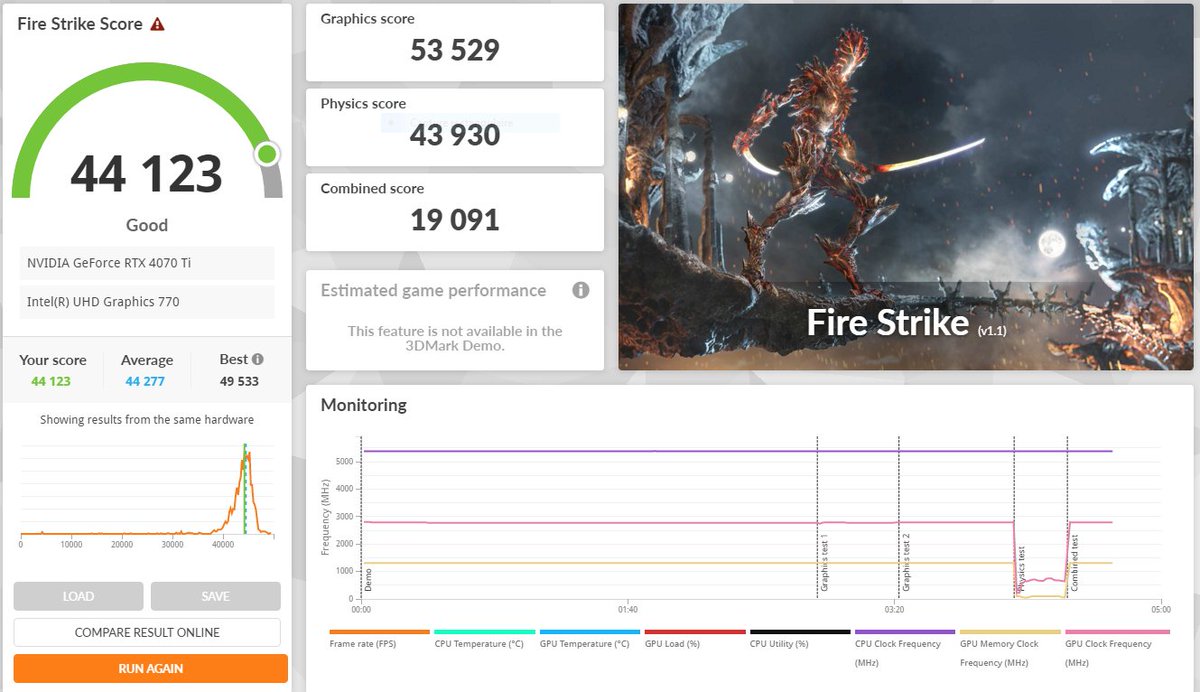Toggle GPU Memory Clock Frequency legend swatch
The image size is (1200, 692).
coord(1010,632)
